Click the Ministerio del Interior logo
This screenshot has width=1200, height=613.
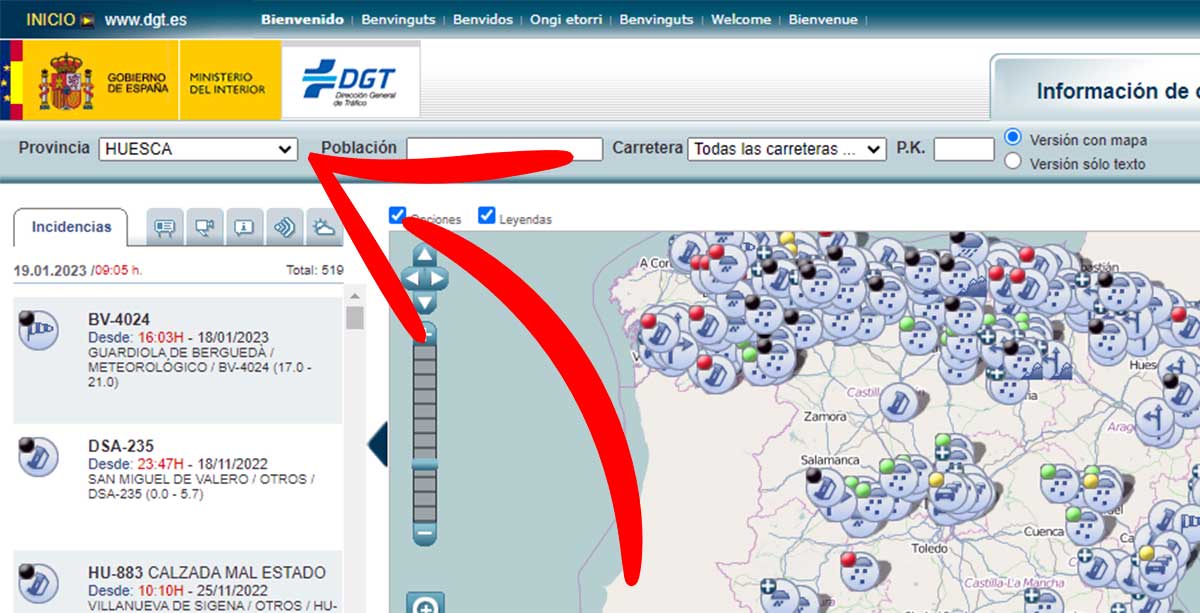(230, 81)
